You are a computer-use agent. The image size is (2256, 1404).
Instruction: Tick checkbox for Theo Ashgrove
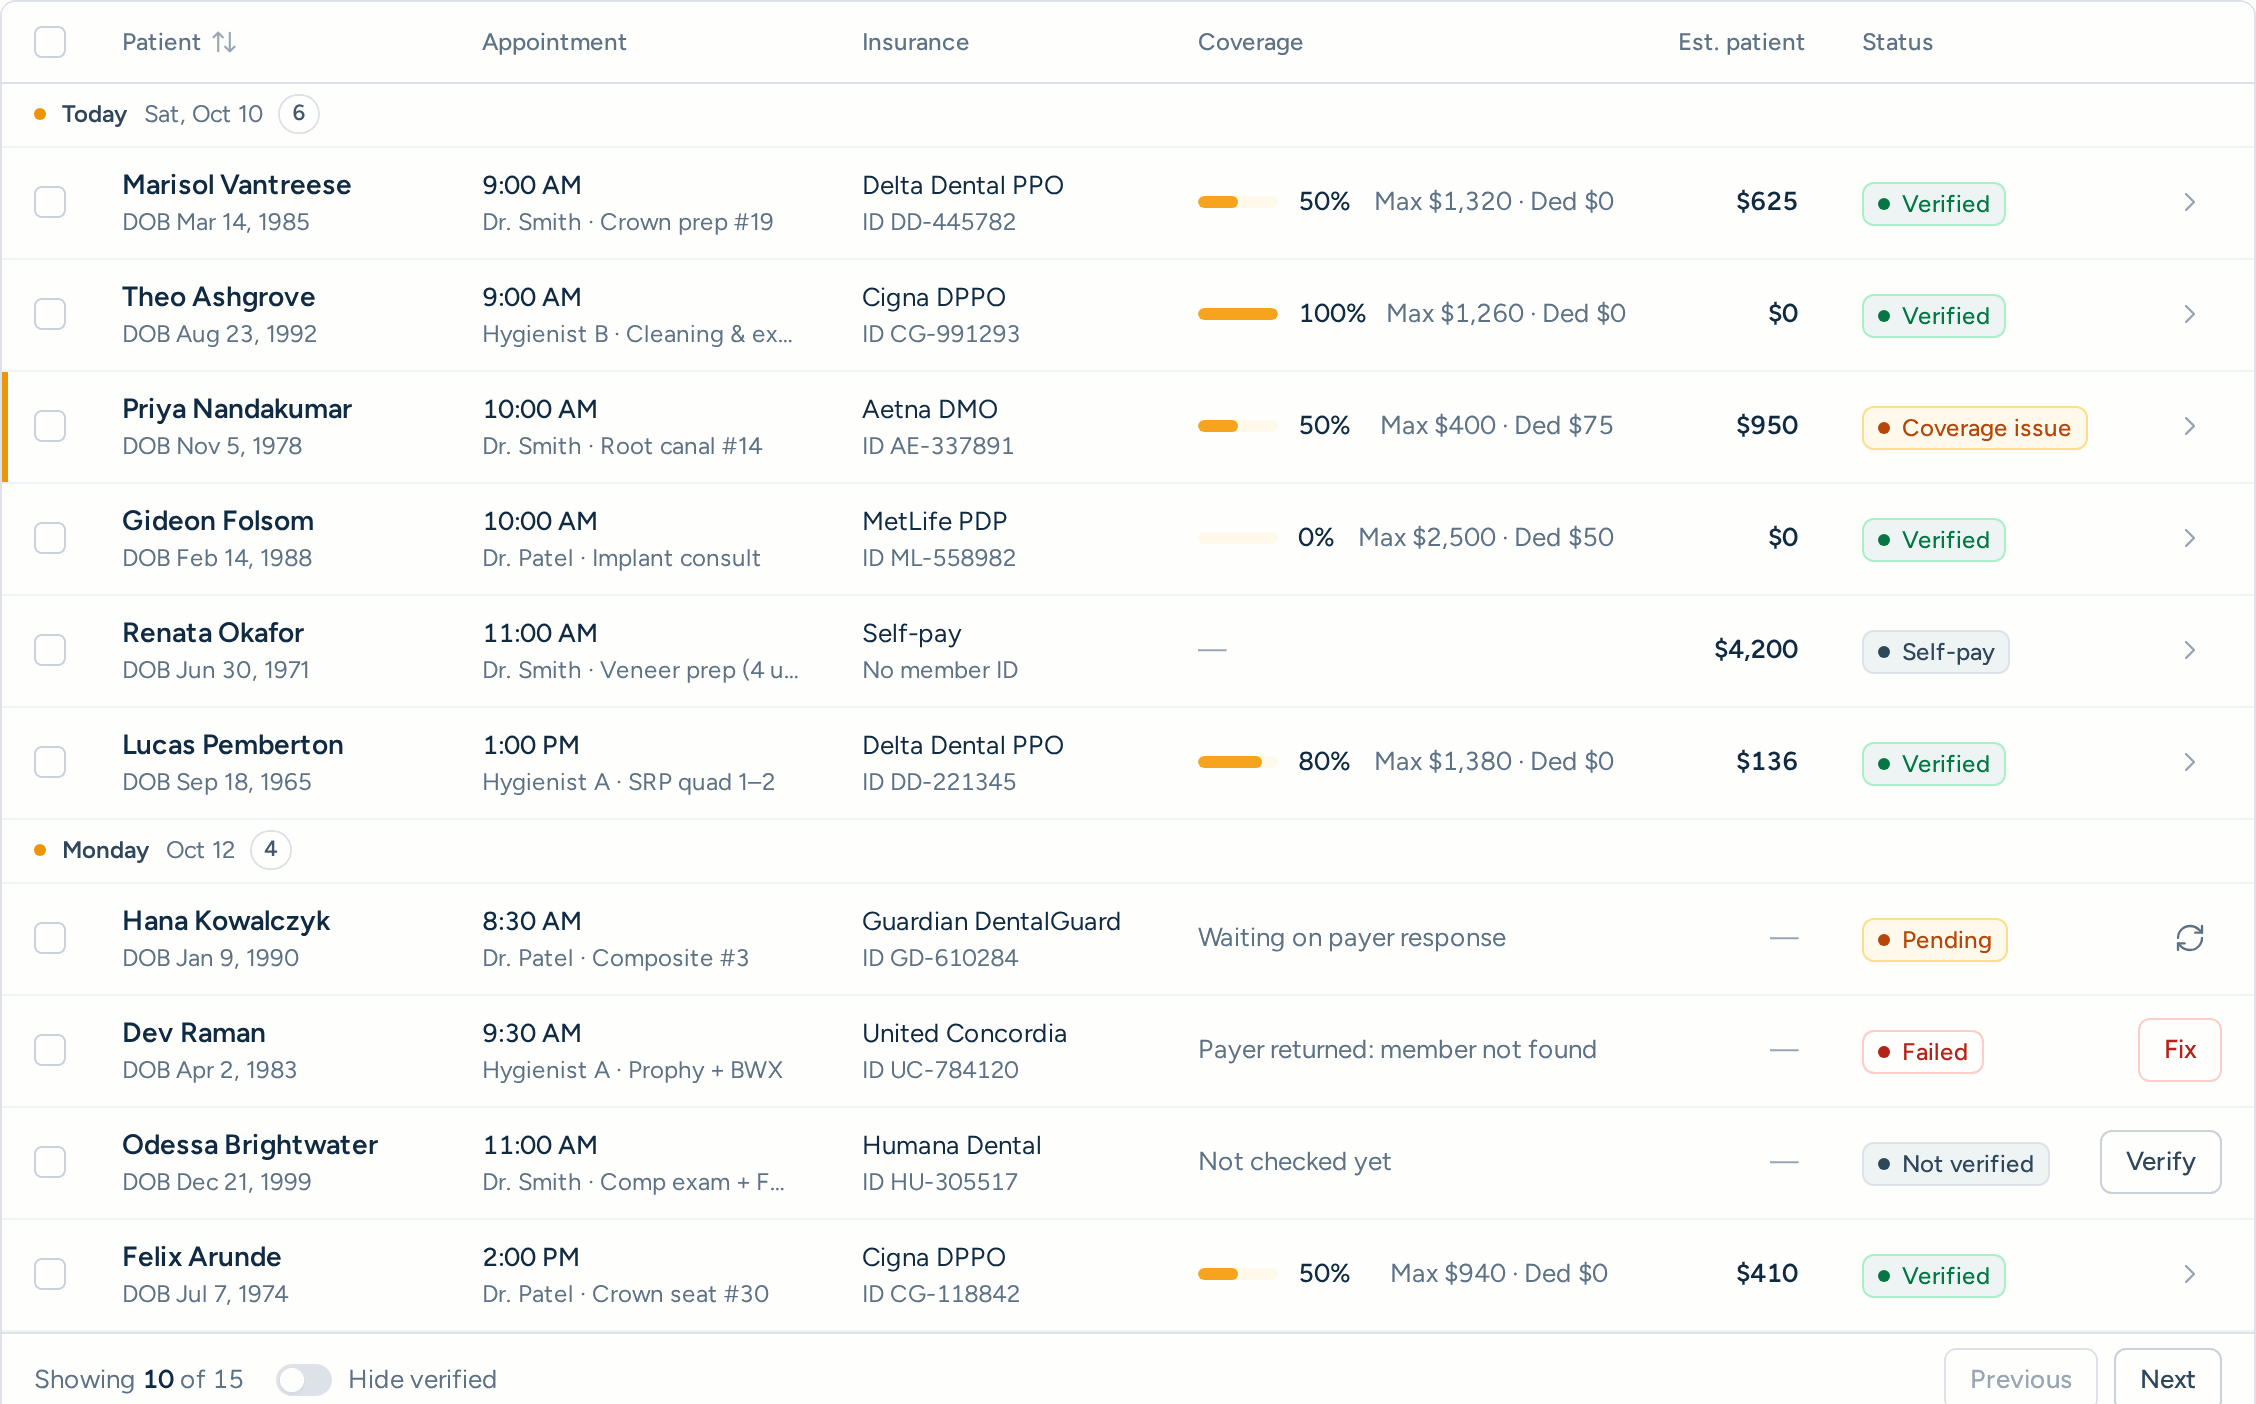click(x=50, y=314)
